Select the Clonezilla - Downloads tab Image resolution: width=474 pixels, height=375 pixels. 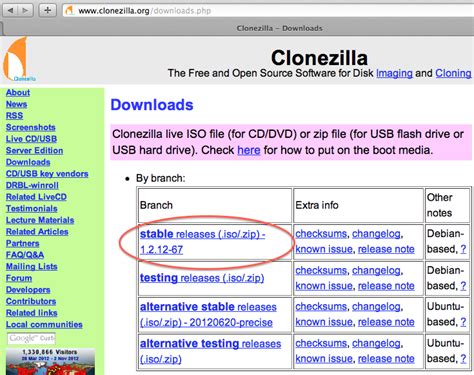[279, 28]
